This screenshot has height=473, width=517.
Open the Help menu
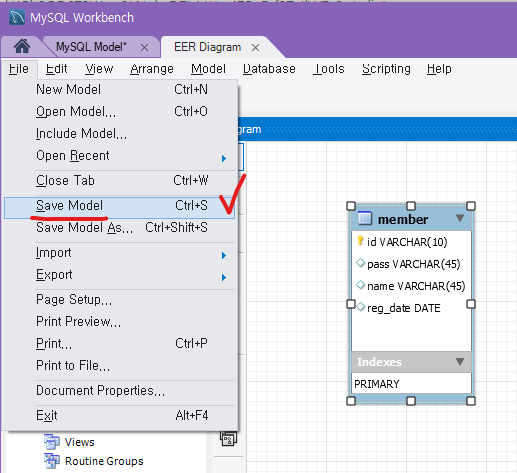pyautogui.click(x=439, y=69)
